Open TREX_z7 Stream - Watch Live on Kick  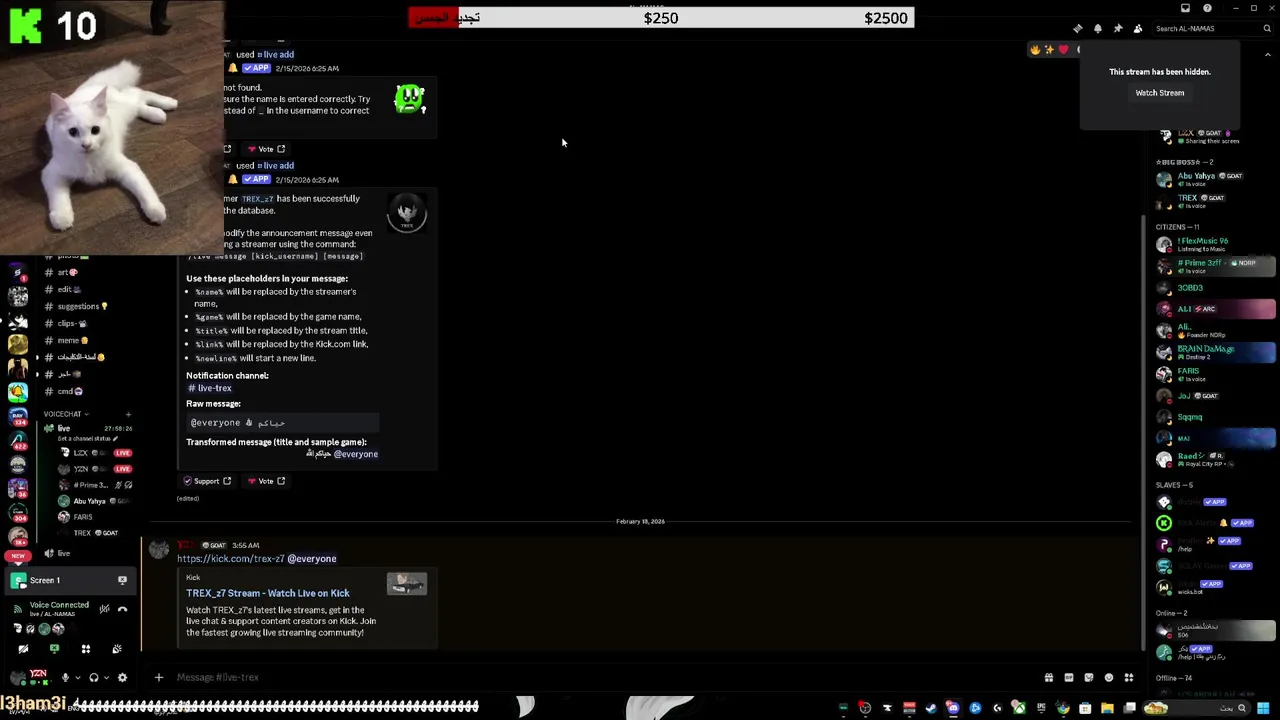pos(268,593)
